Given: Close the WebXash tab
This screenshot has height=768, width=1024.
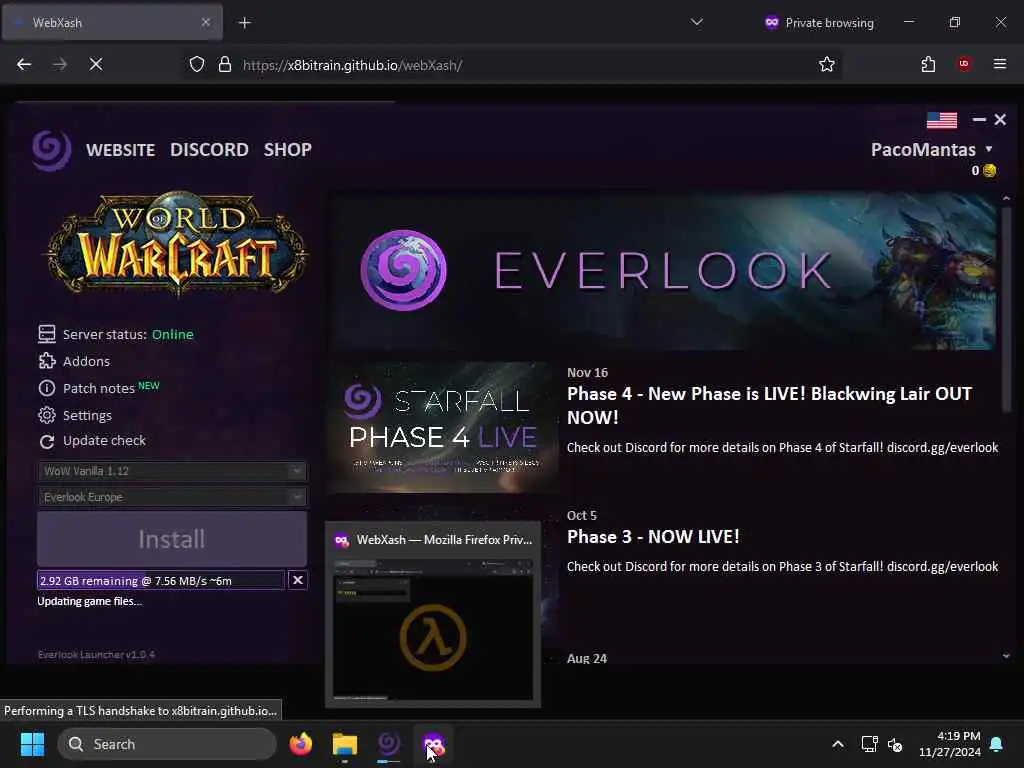Looking at the screenshot, I should click(206, 22).
